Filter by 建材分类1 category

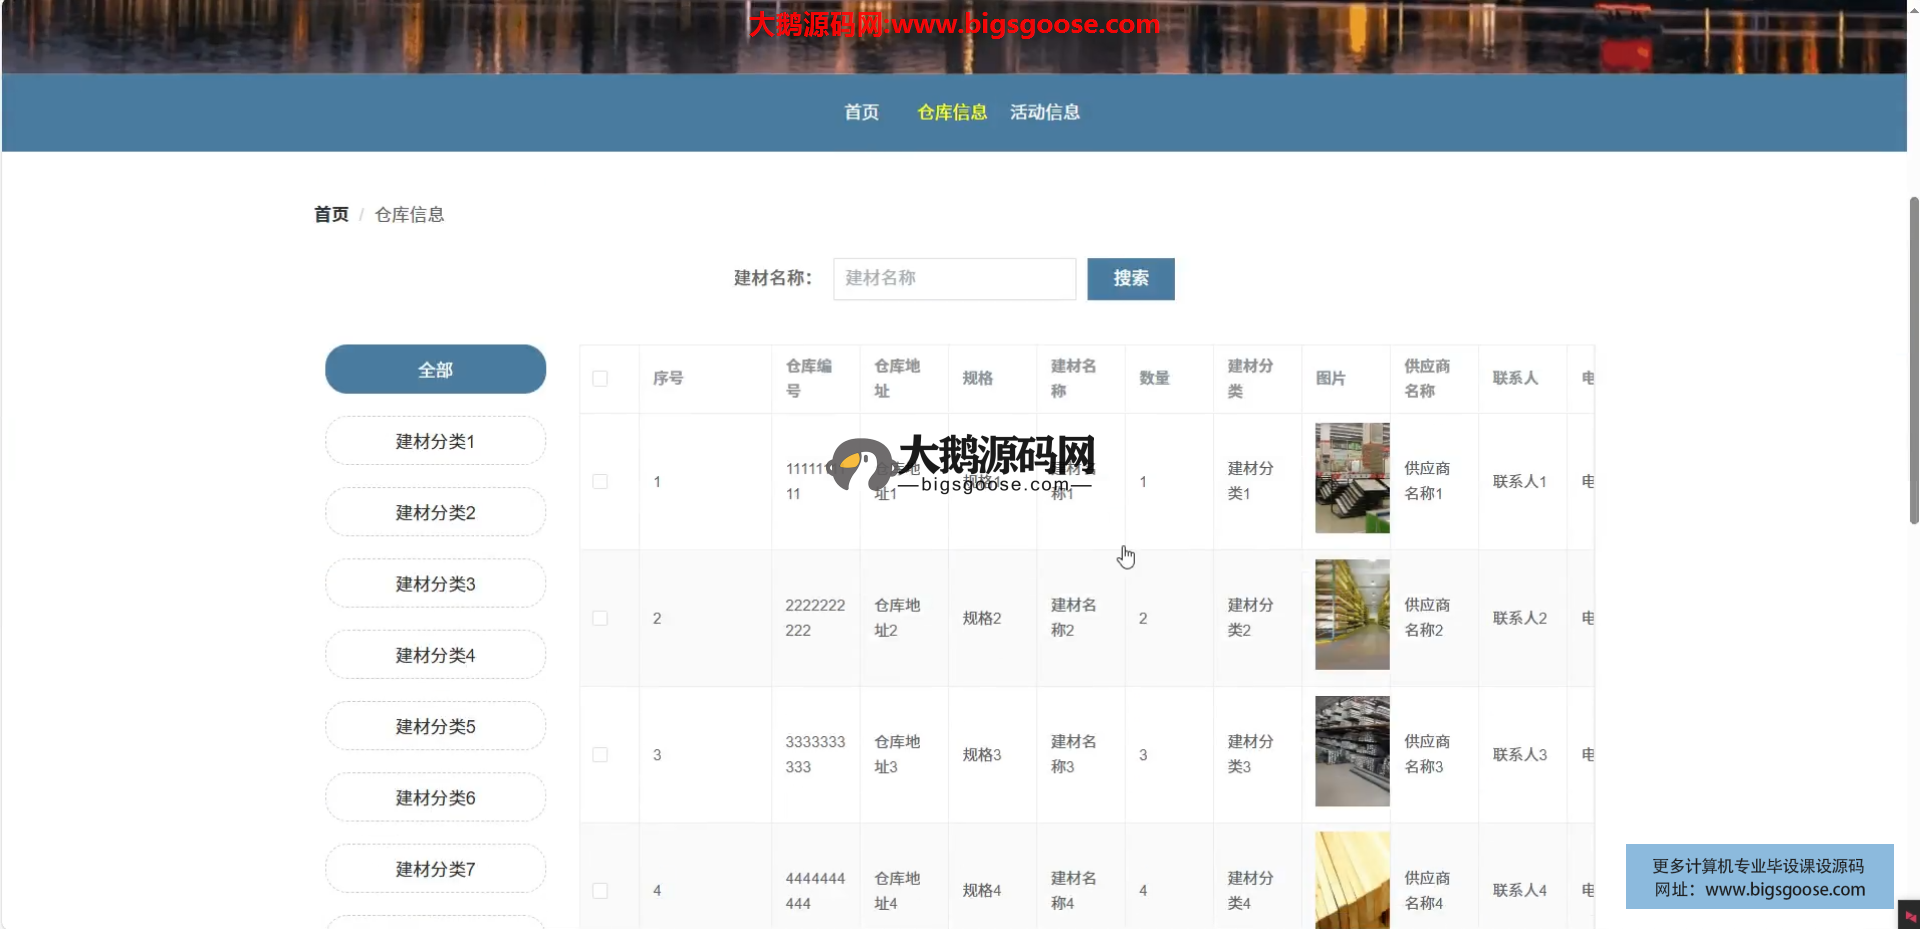click(435, 441)
